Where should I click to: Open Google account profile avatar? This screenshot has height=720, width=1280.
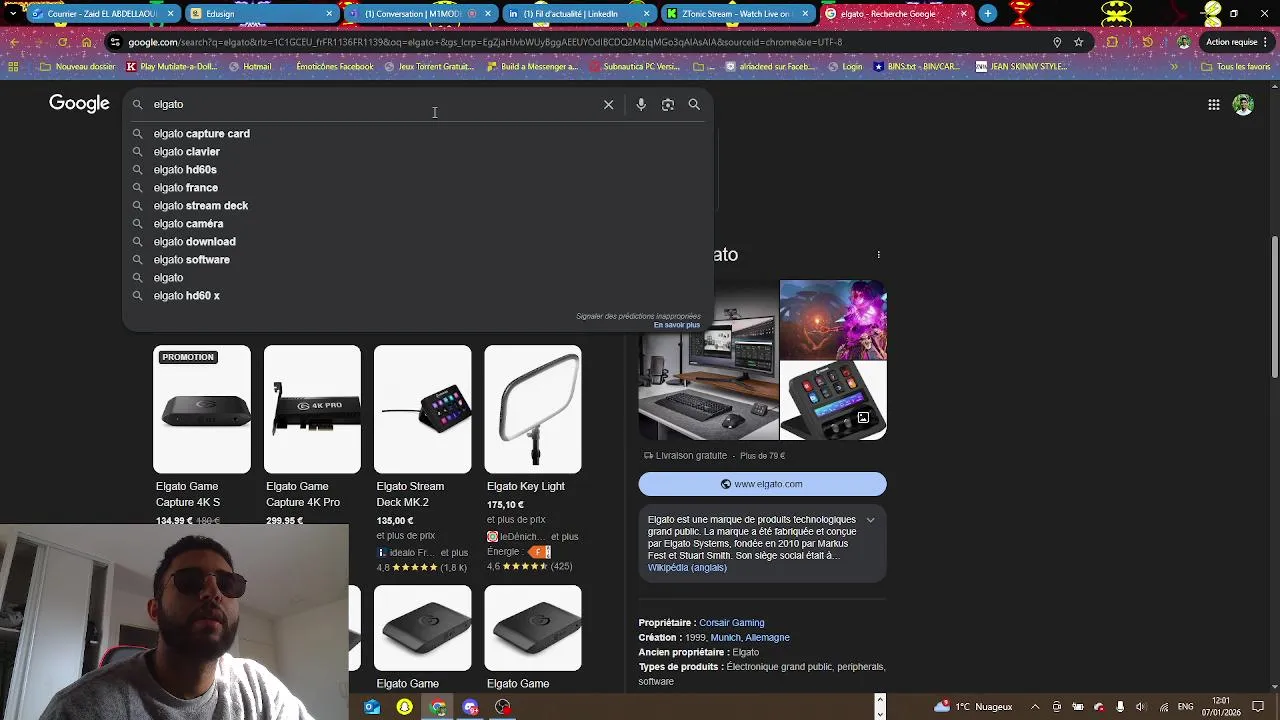pyautogui.click(x=1243, y=104)
